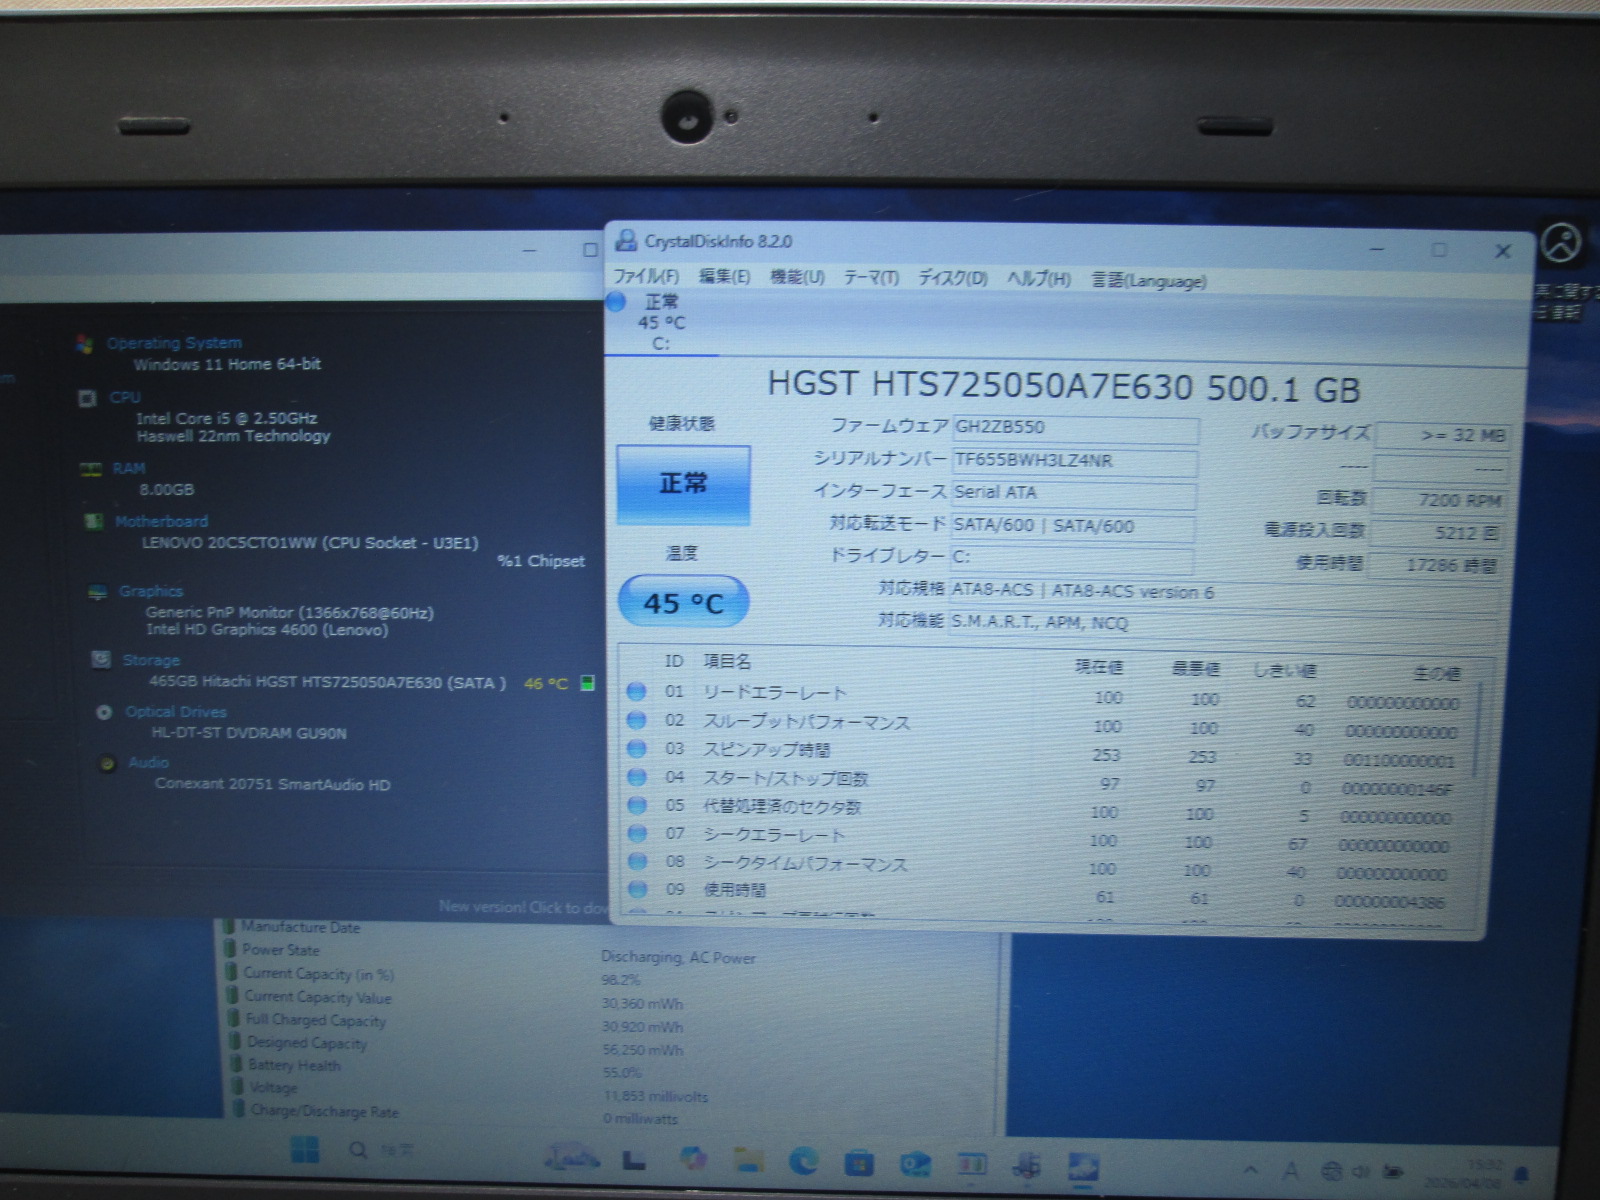Viewport: 1600px width, 1200px height.
Task: Click the CPU section icon in Speccy
Action: 88,398
